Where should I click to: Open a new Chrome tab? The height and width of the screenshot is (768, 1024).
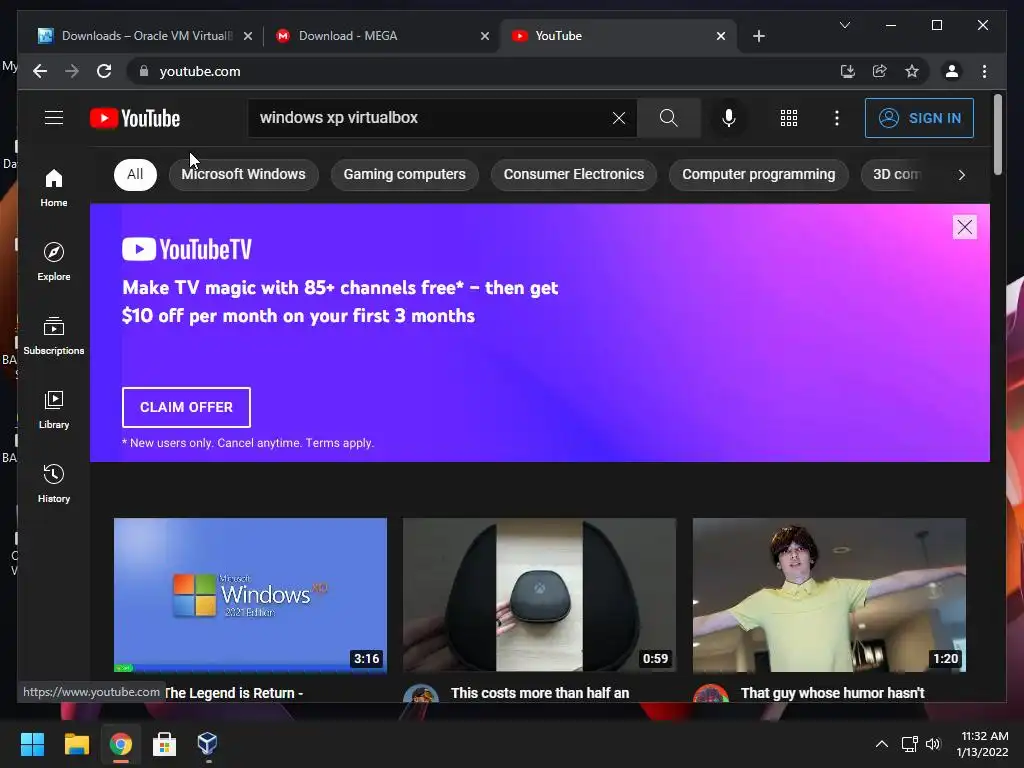click(758, 36)
